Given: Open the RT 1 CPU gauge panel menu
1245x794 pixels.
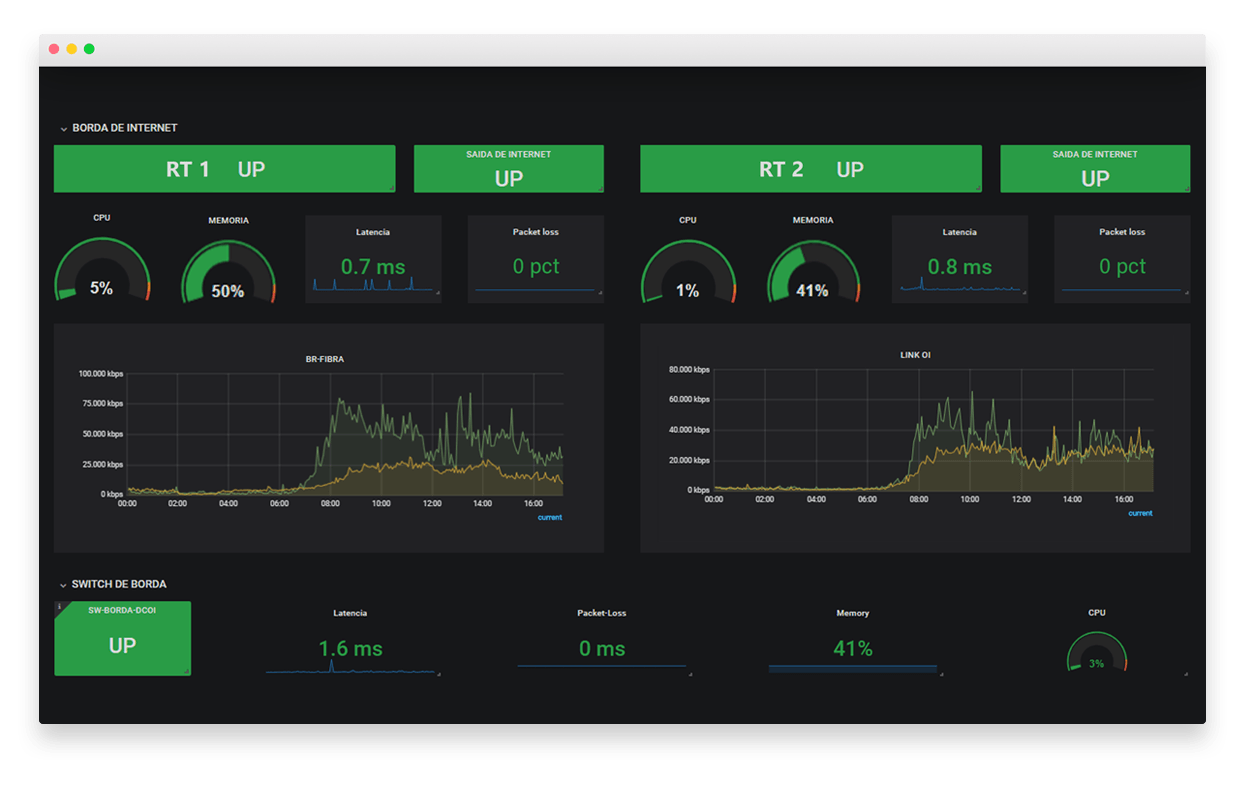Looking at the screenshot, I should pyautogui.click(x=101, y=217).
